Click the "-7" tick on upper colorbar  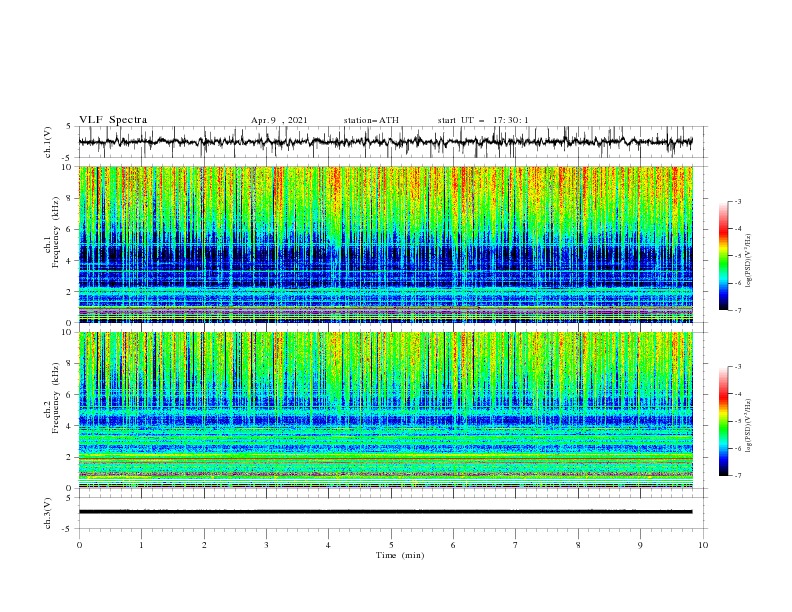(737, 311)
